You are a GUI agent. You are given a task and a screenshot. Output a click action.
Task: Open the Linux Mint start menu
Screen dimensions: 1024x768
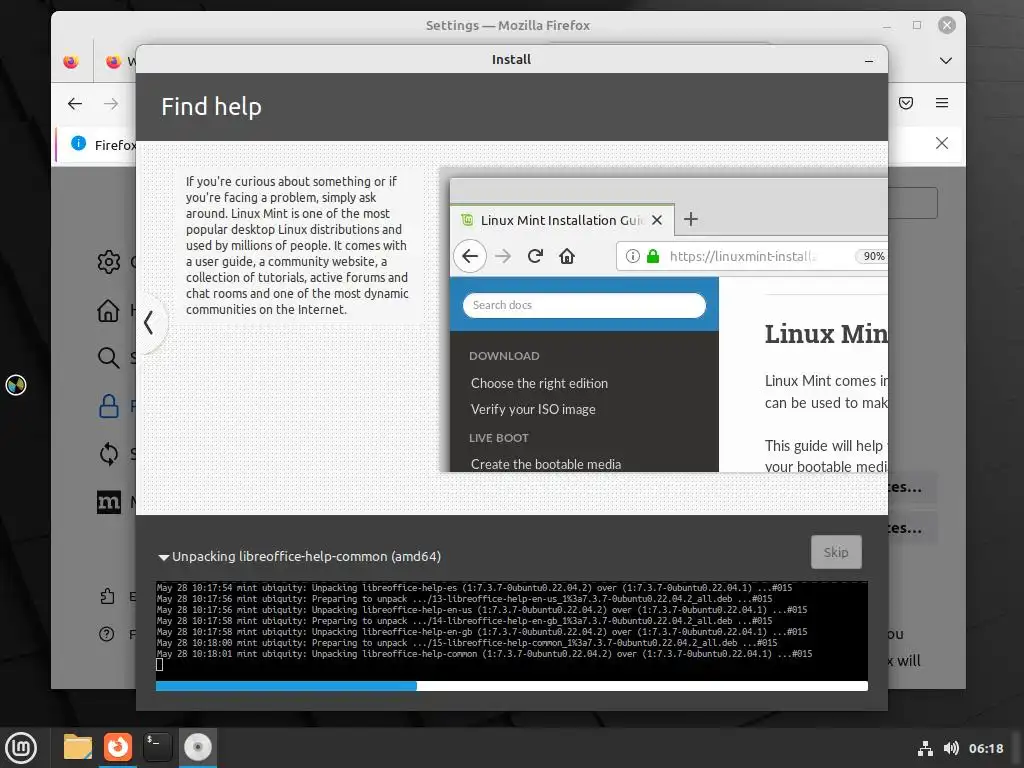21,748
